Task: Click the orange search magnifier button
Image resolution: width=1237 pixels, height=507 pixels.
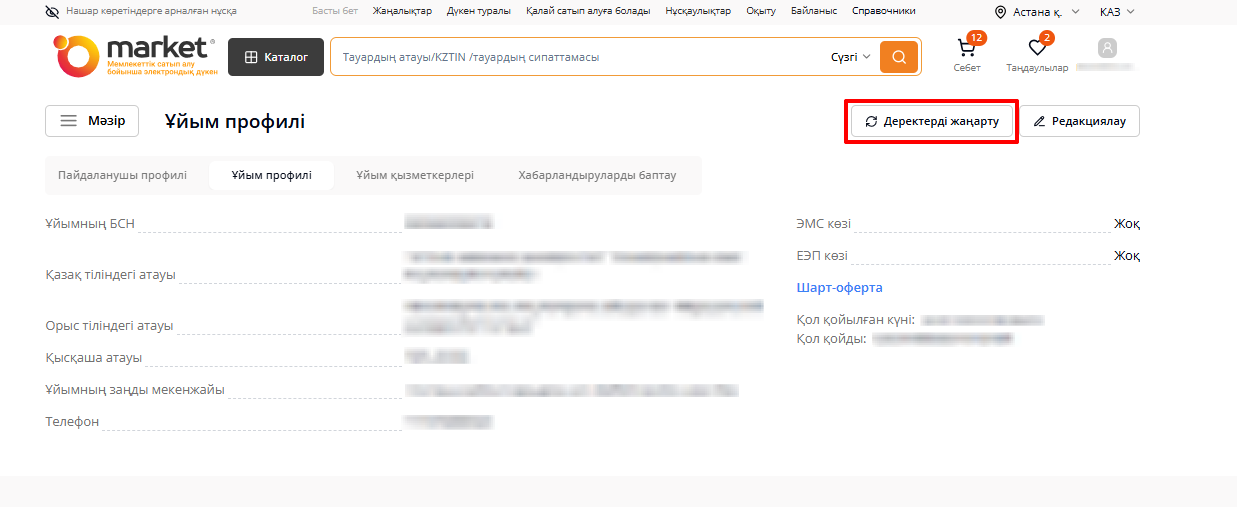Action: [x=898, y=57]
